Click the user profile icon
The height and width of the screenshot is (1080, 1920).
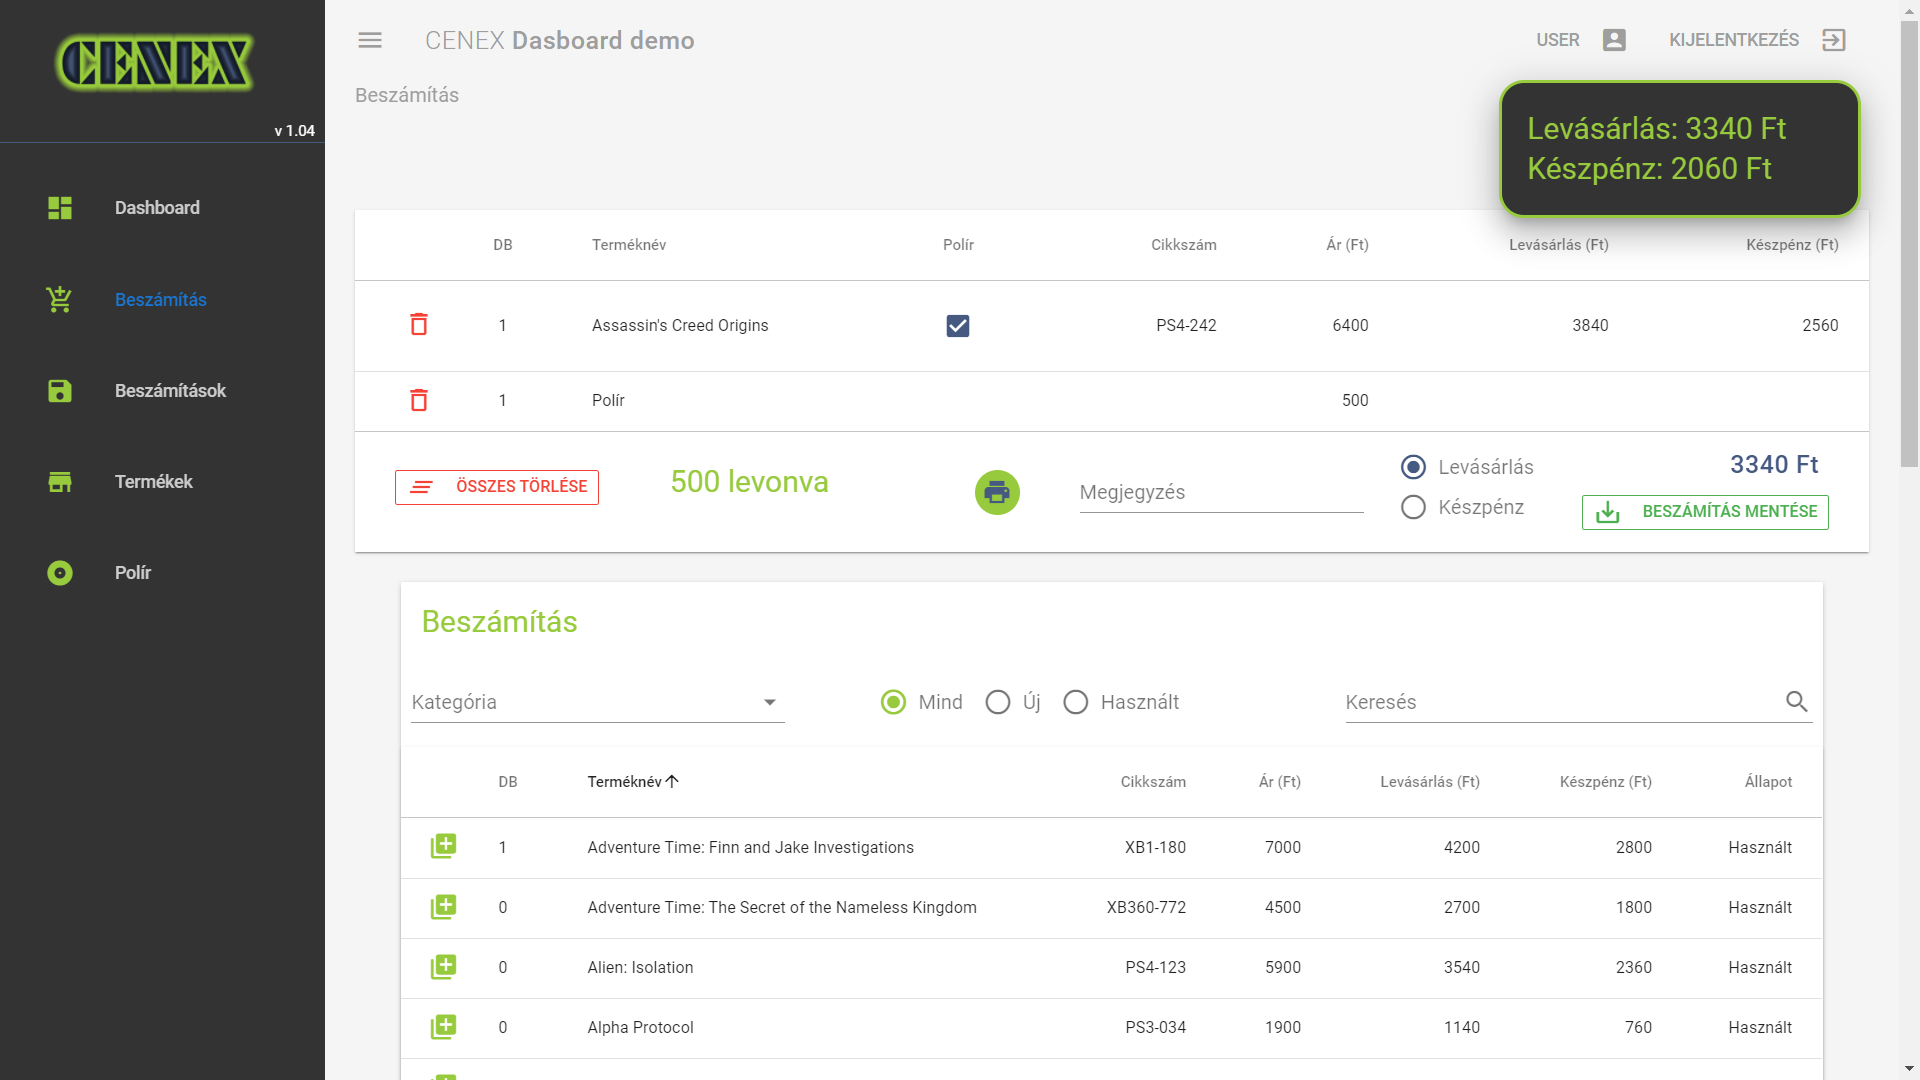1614,40
